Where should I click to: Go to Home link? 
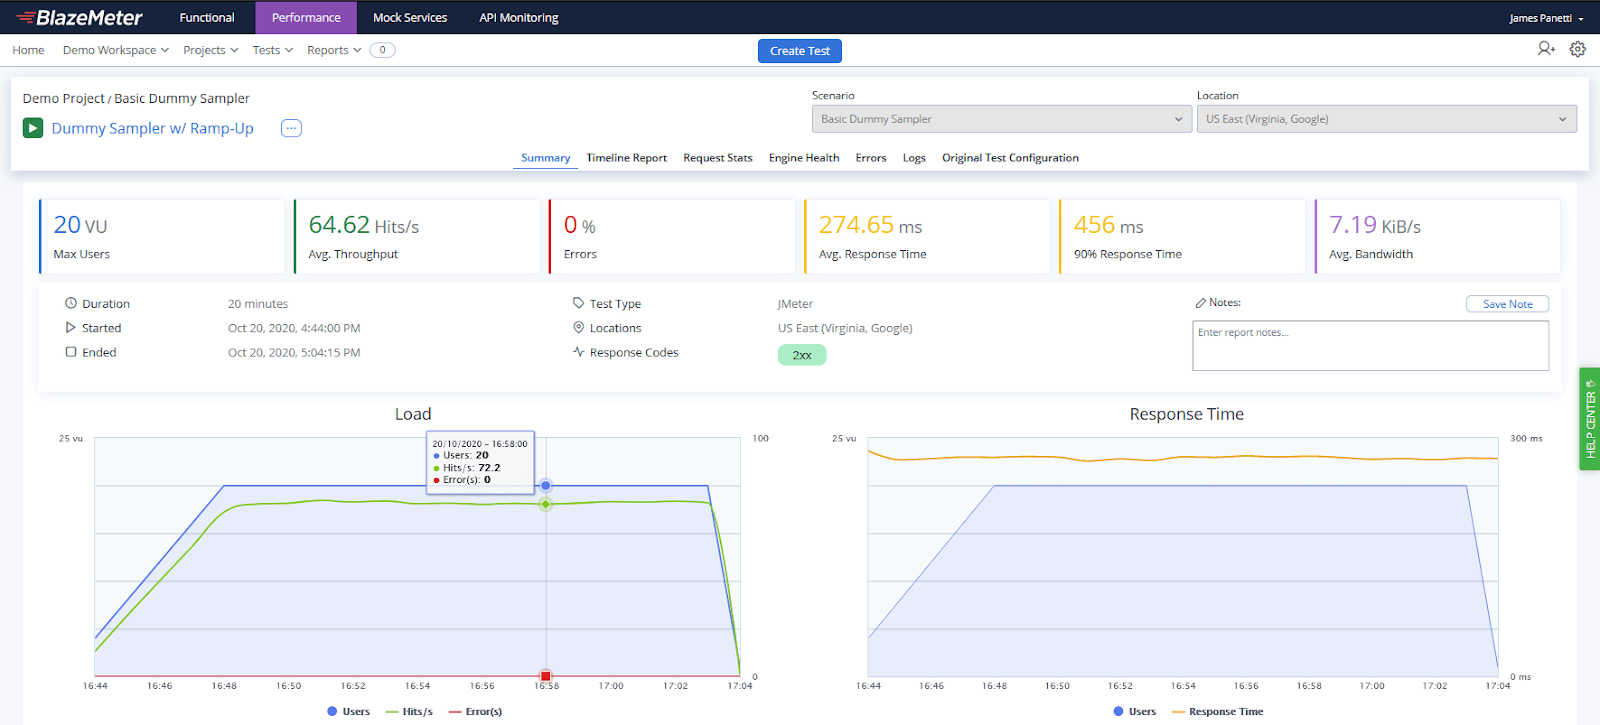pos(28,50)
